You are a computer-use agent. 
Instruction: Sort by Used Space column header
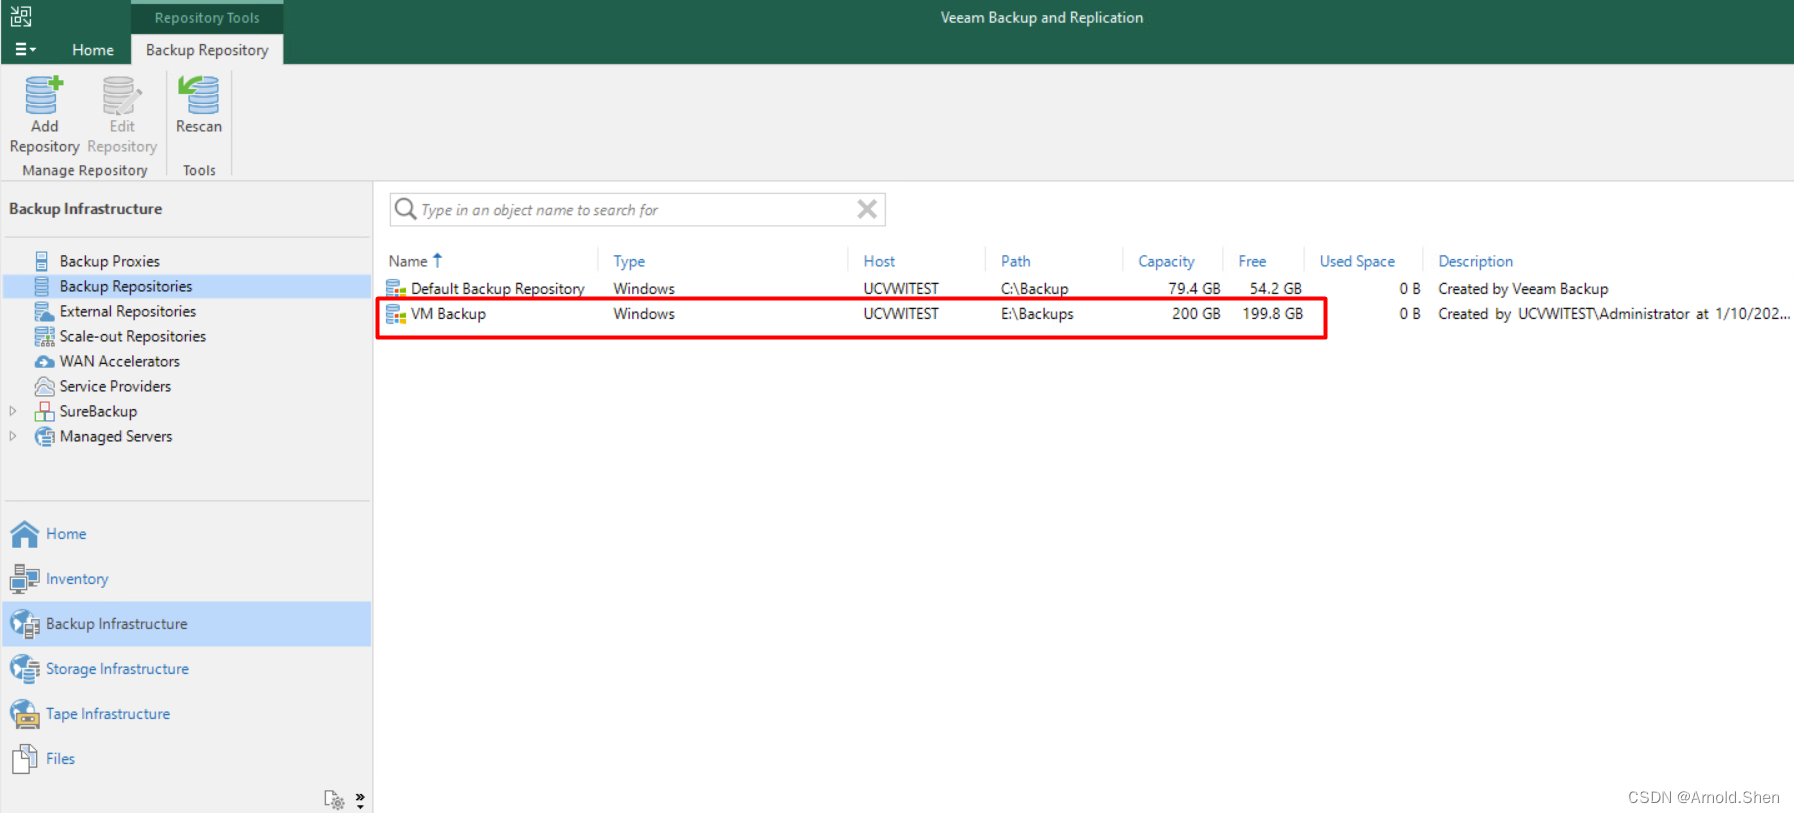click(1357, 261)
